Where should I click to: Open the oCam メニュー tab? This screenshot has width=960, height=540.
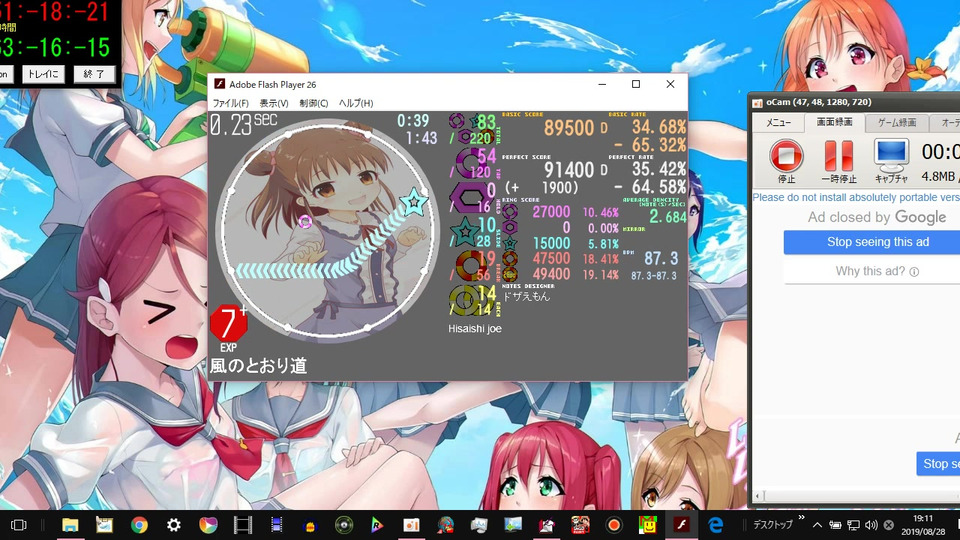point(778,123)
